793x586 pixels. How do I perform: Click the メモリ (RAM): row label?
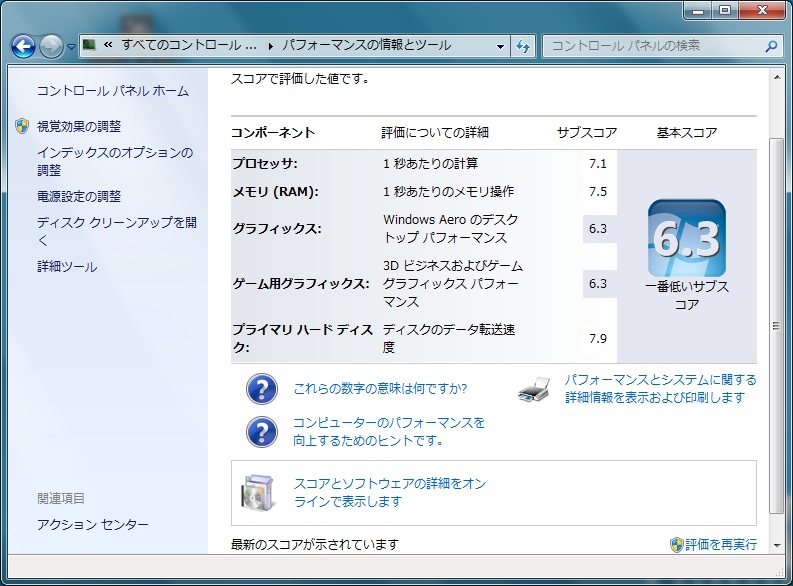point(276,192)
